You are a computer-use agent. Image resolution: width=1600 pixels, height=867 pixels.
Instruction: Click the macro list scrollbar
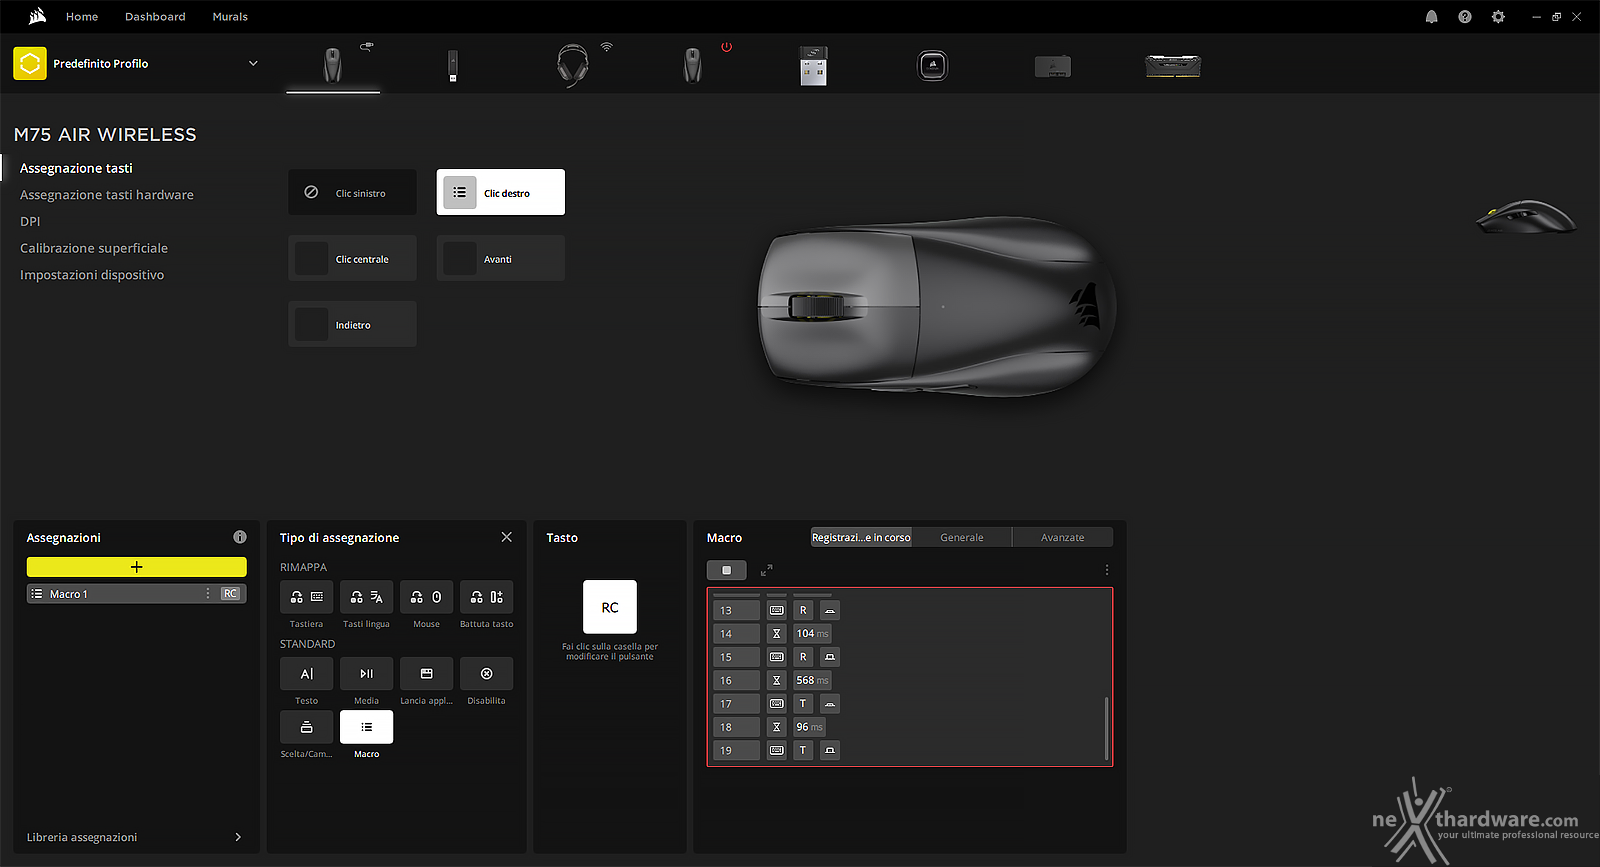1106,728
